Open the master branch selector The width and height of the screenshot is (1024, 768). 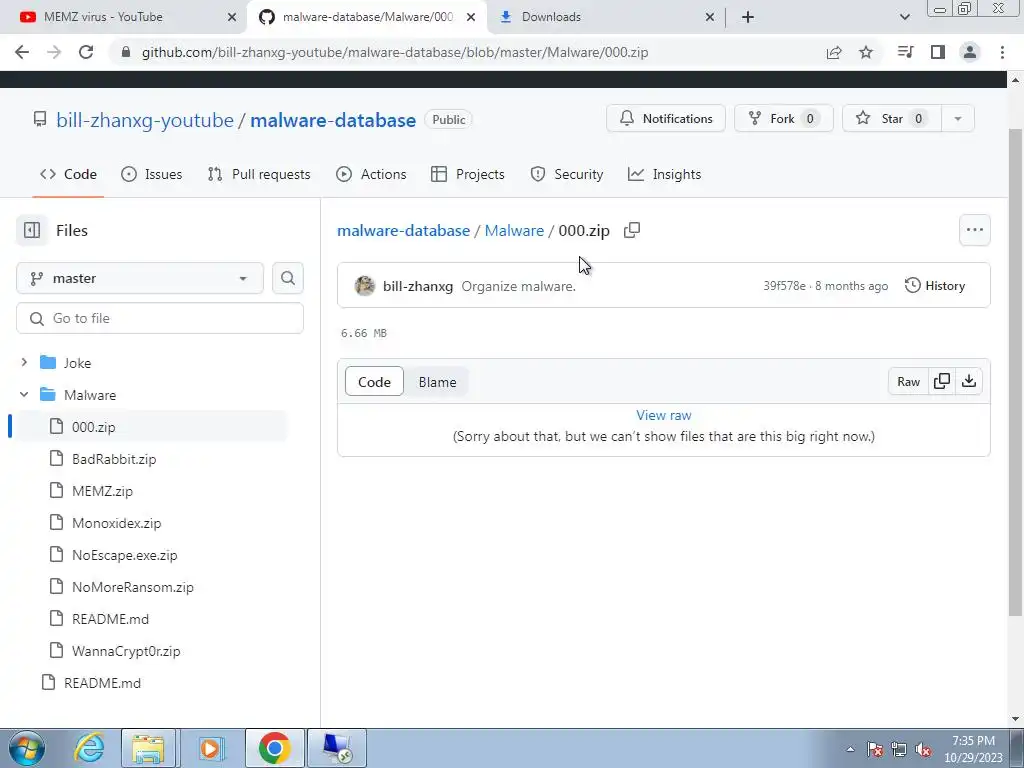(140, 278)
